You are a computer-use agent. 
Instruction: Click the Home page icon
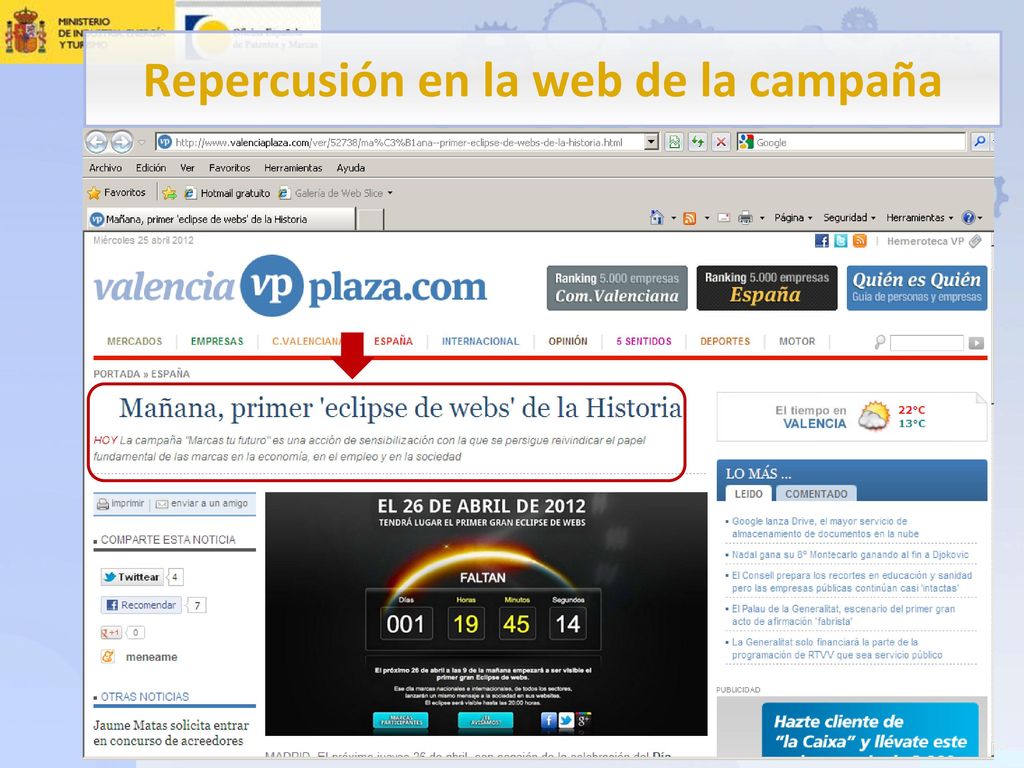point(657,217)
